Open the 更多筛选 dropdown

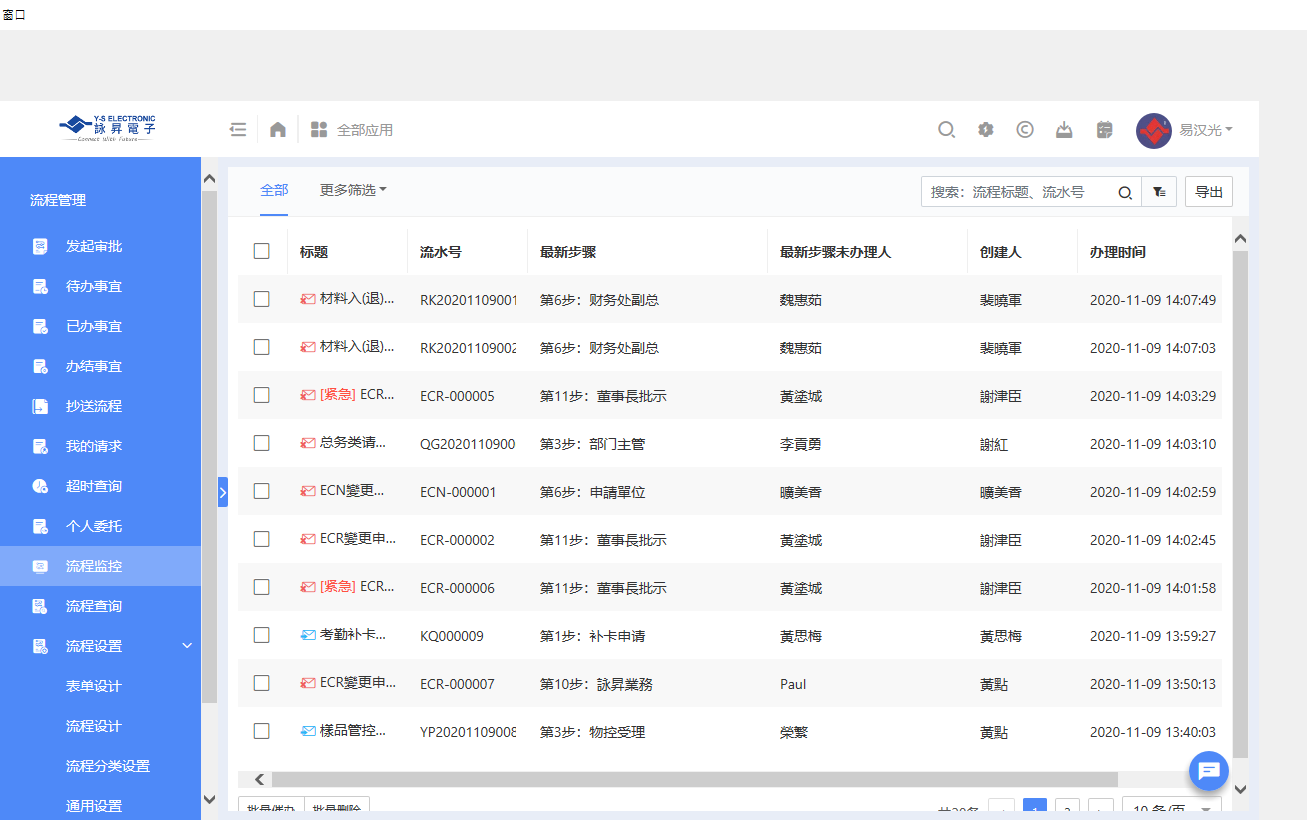pos(353,190)
